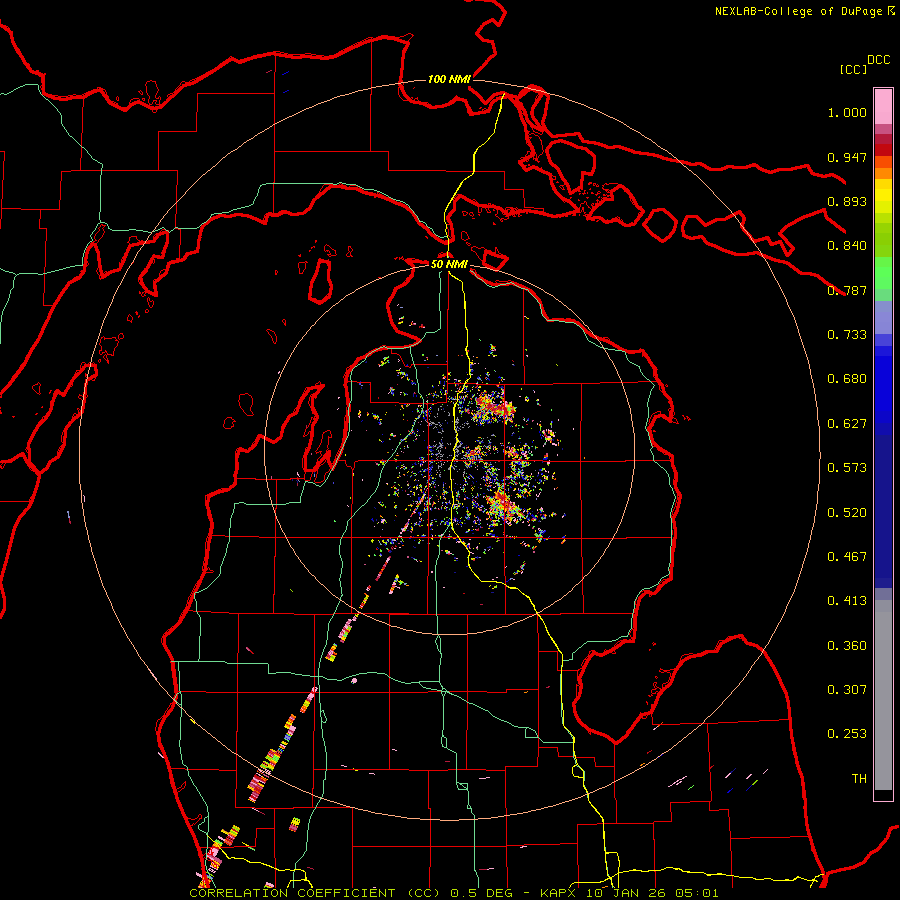Click the 05:01 timestamp
Screen dimensions: 900x900
click(x=695, y=893)
